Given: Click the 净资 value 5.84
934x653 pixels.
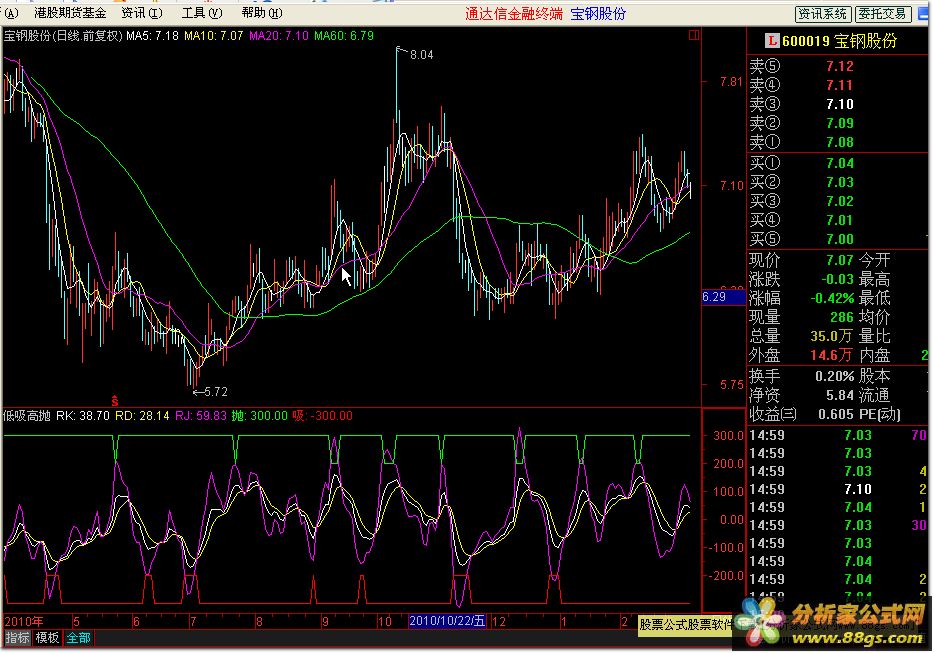Looking at the screenshot, I should [x=839, y=395].
